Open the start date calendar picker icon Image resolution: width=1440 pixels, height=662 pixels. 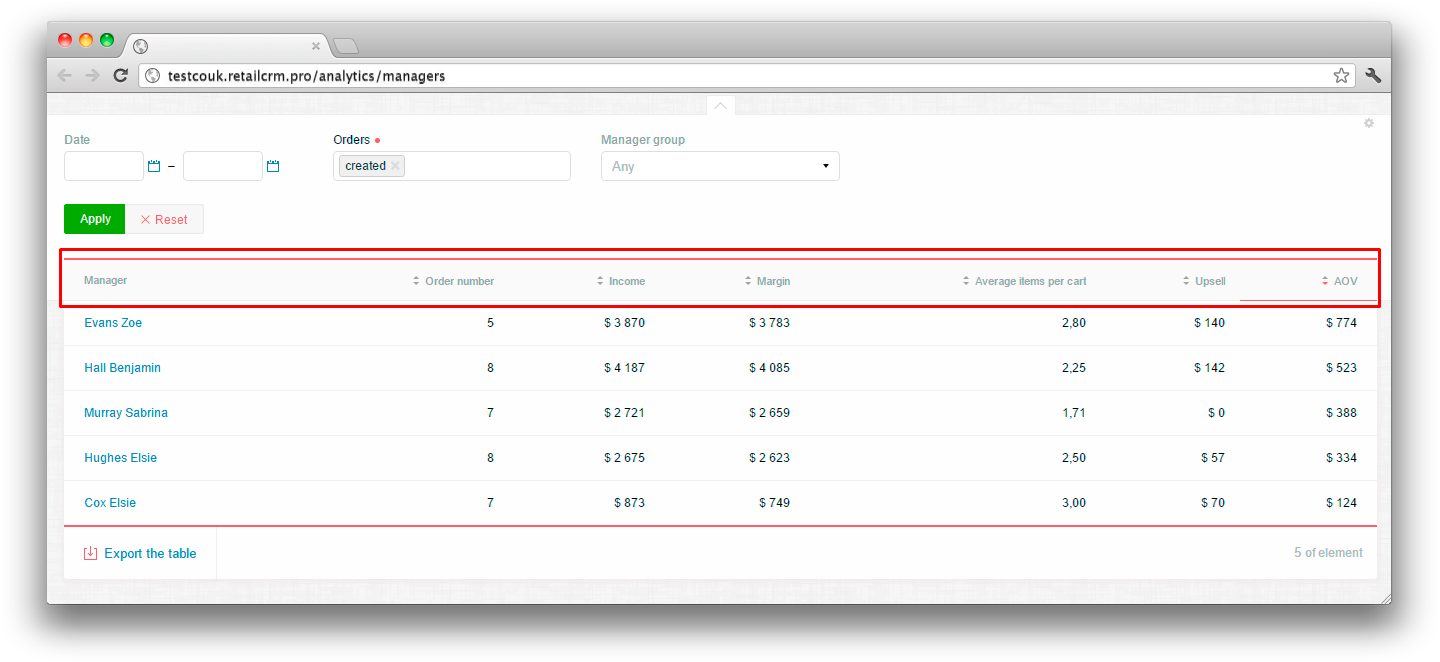pos(154,166)
